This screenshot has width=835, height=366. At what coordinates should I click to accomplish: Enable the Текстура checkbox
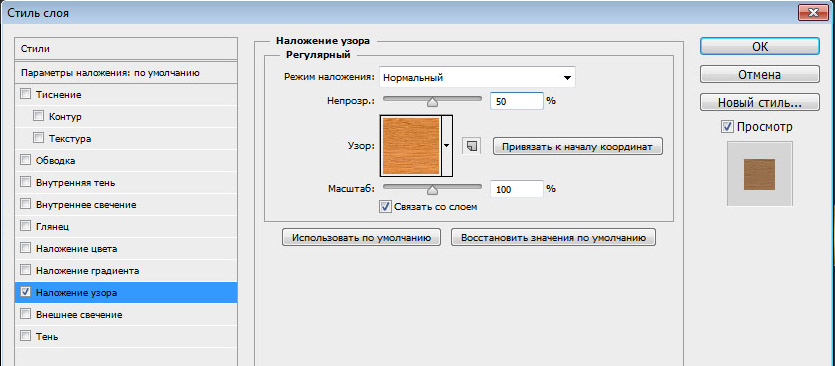[38, 138]
